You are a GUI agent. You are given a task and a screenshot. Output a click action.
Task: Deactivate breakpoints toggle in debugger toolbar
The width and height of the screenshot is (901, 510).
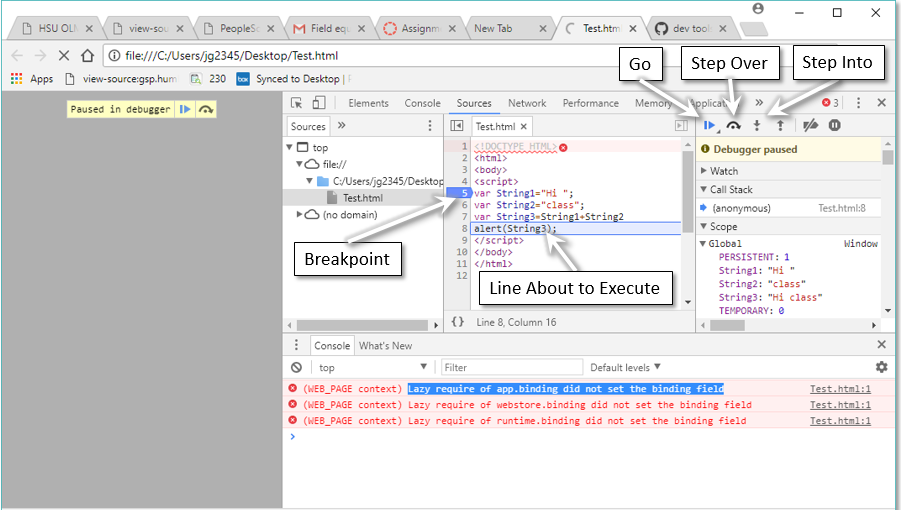[811, 126]
